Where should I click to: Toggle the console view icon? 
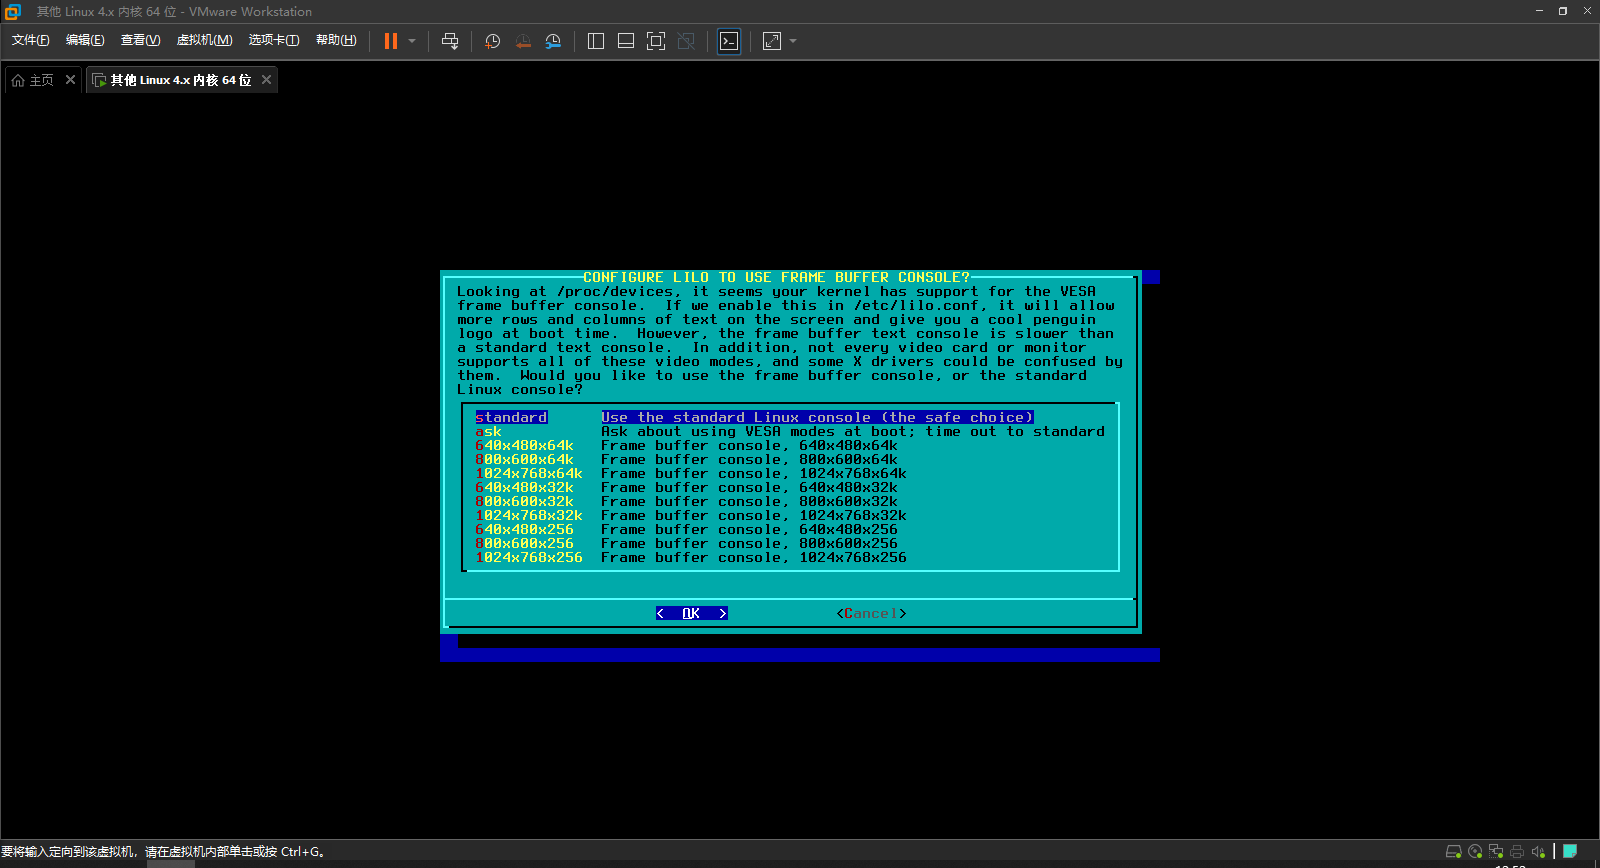point(729,41)
